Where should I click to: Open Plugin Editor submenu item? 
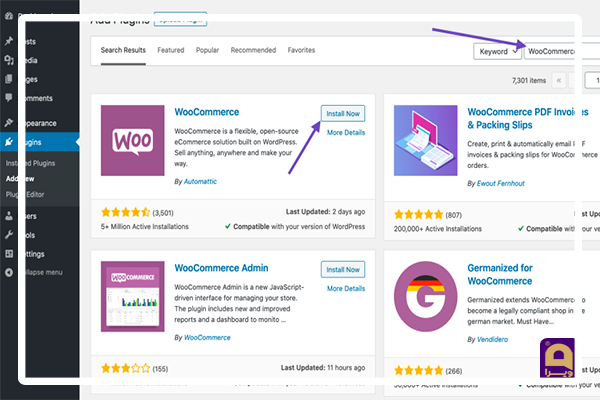click(25, 194)
